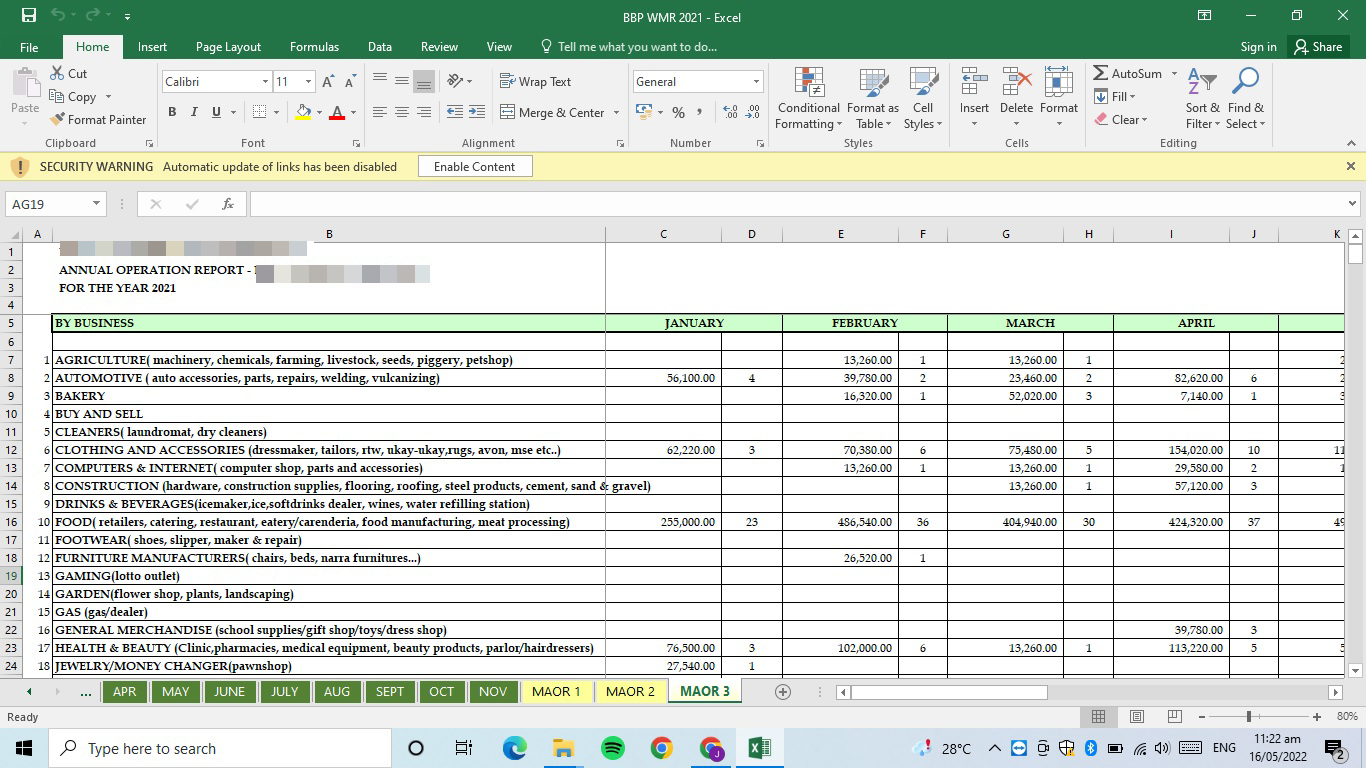Screen dimensions: 1366x768
Task: Align text right icon
Action: (424, 112)
